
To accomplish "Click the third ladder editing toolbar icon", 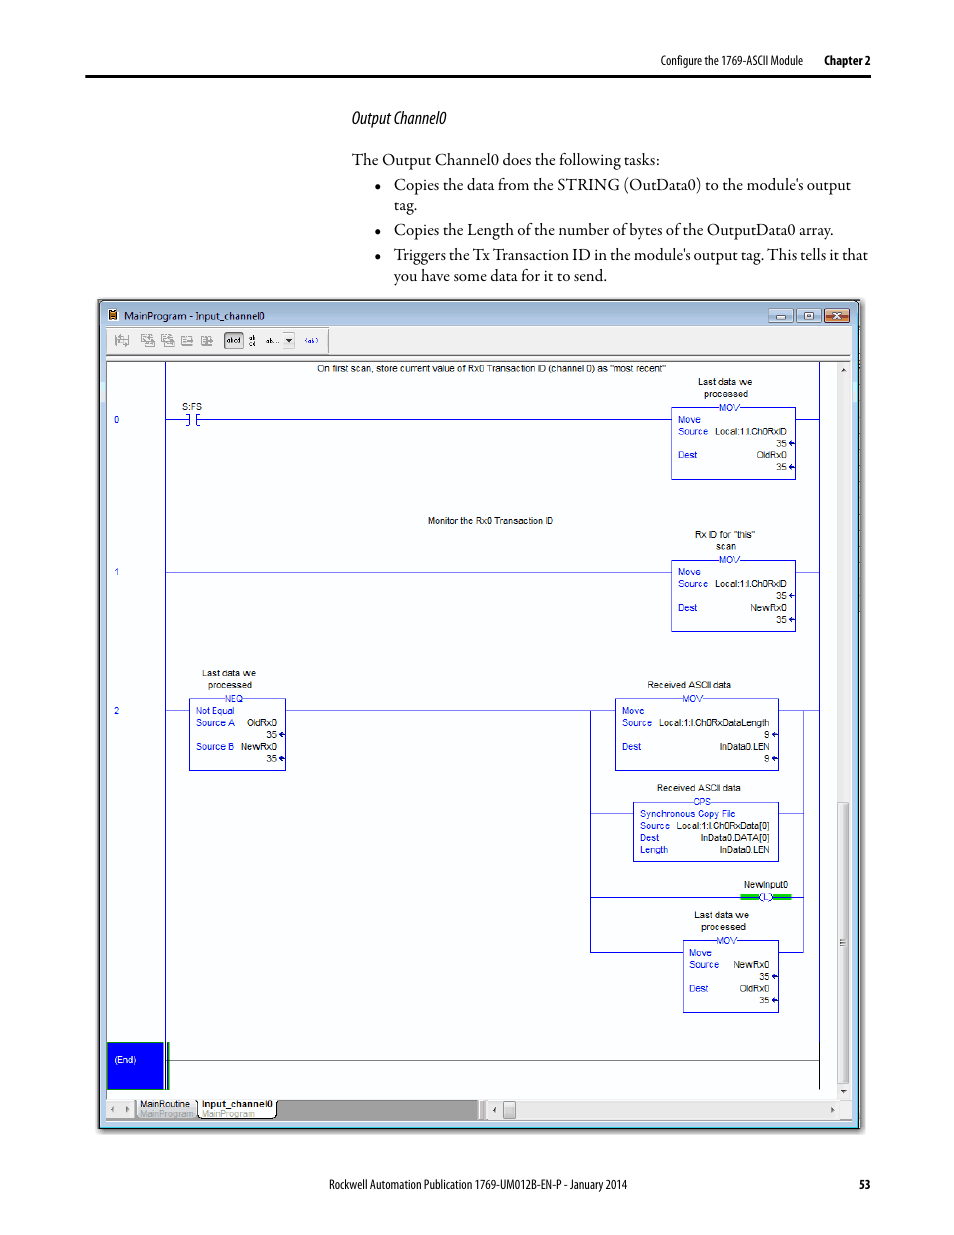I will (167, 340).
